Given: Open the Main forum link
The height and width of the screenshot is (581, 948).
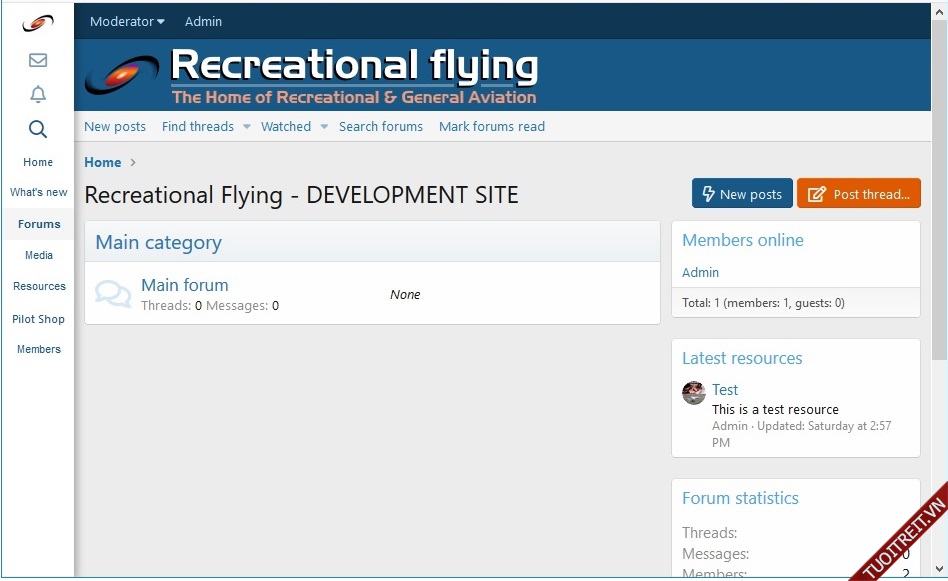Looking at the screenshot, I should [185, 285].
